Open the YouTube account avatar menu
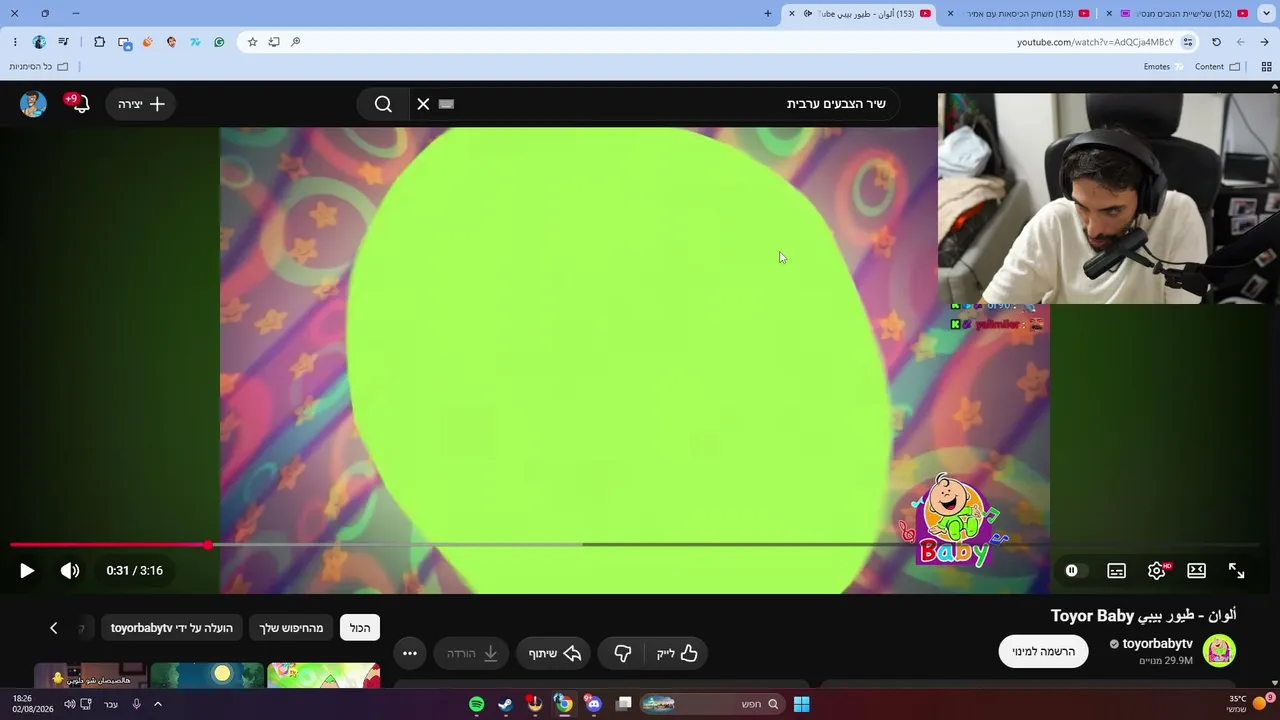 pos(33,104)
